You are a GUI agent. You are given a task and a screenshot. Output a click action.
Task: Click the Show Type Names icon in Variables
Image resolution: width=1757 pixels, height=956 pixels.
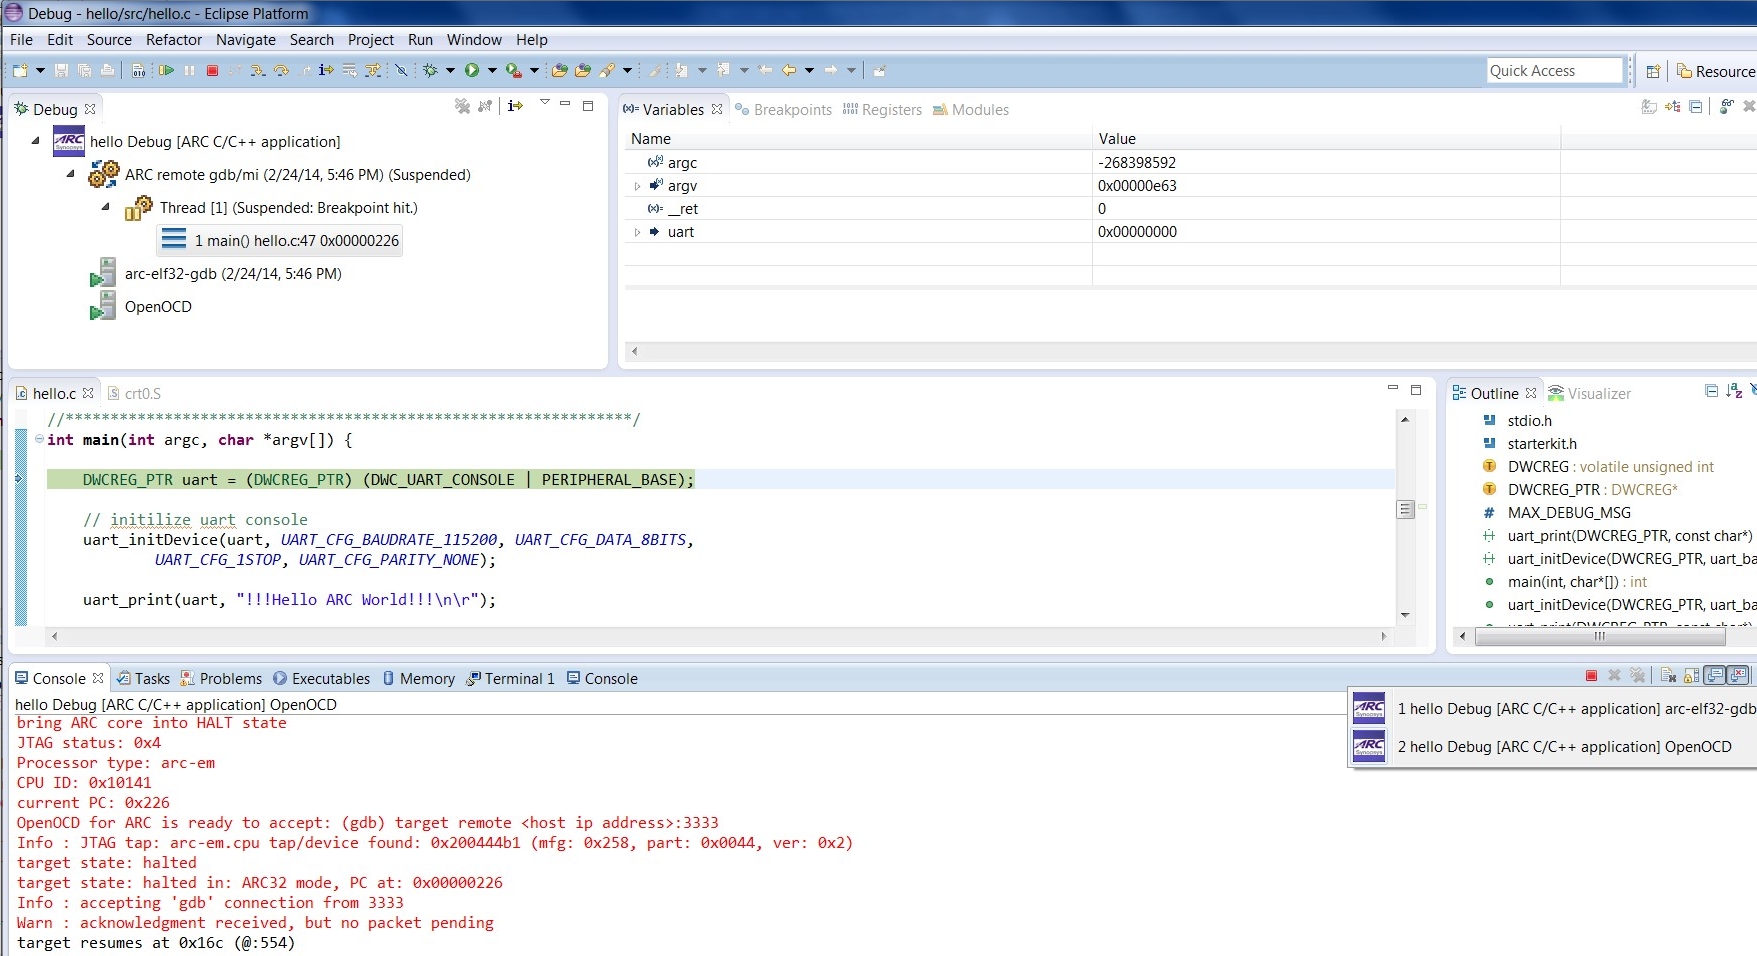[1649, 106]
